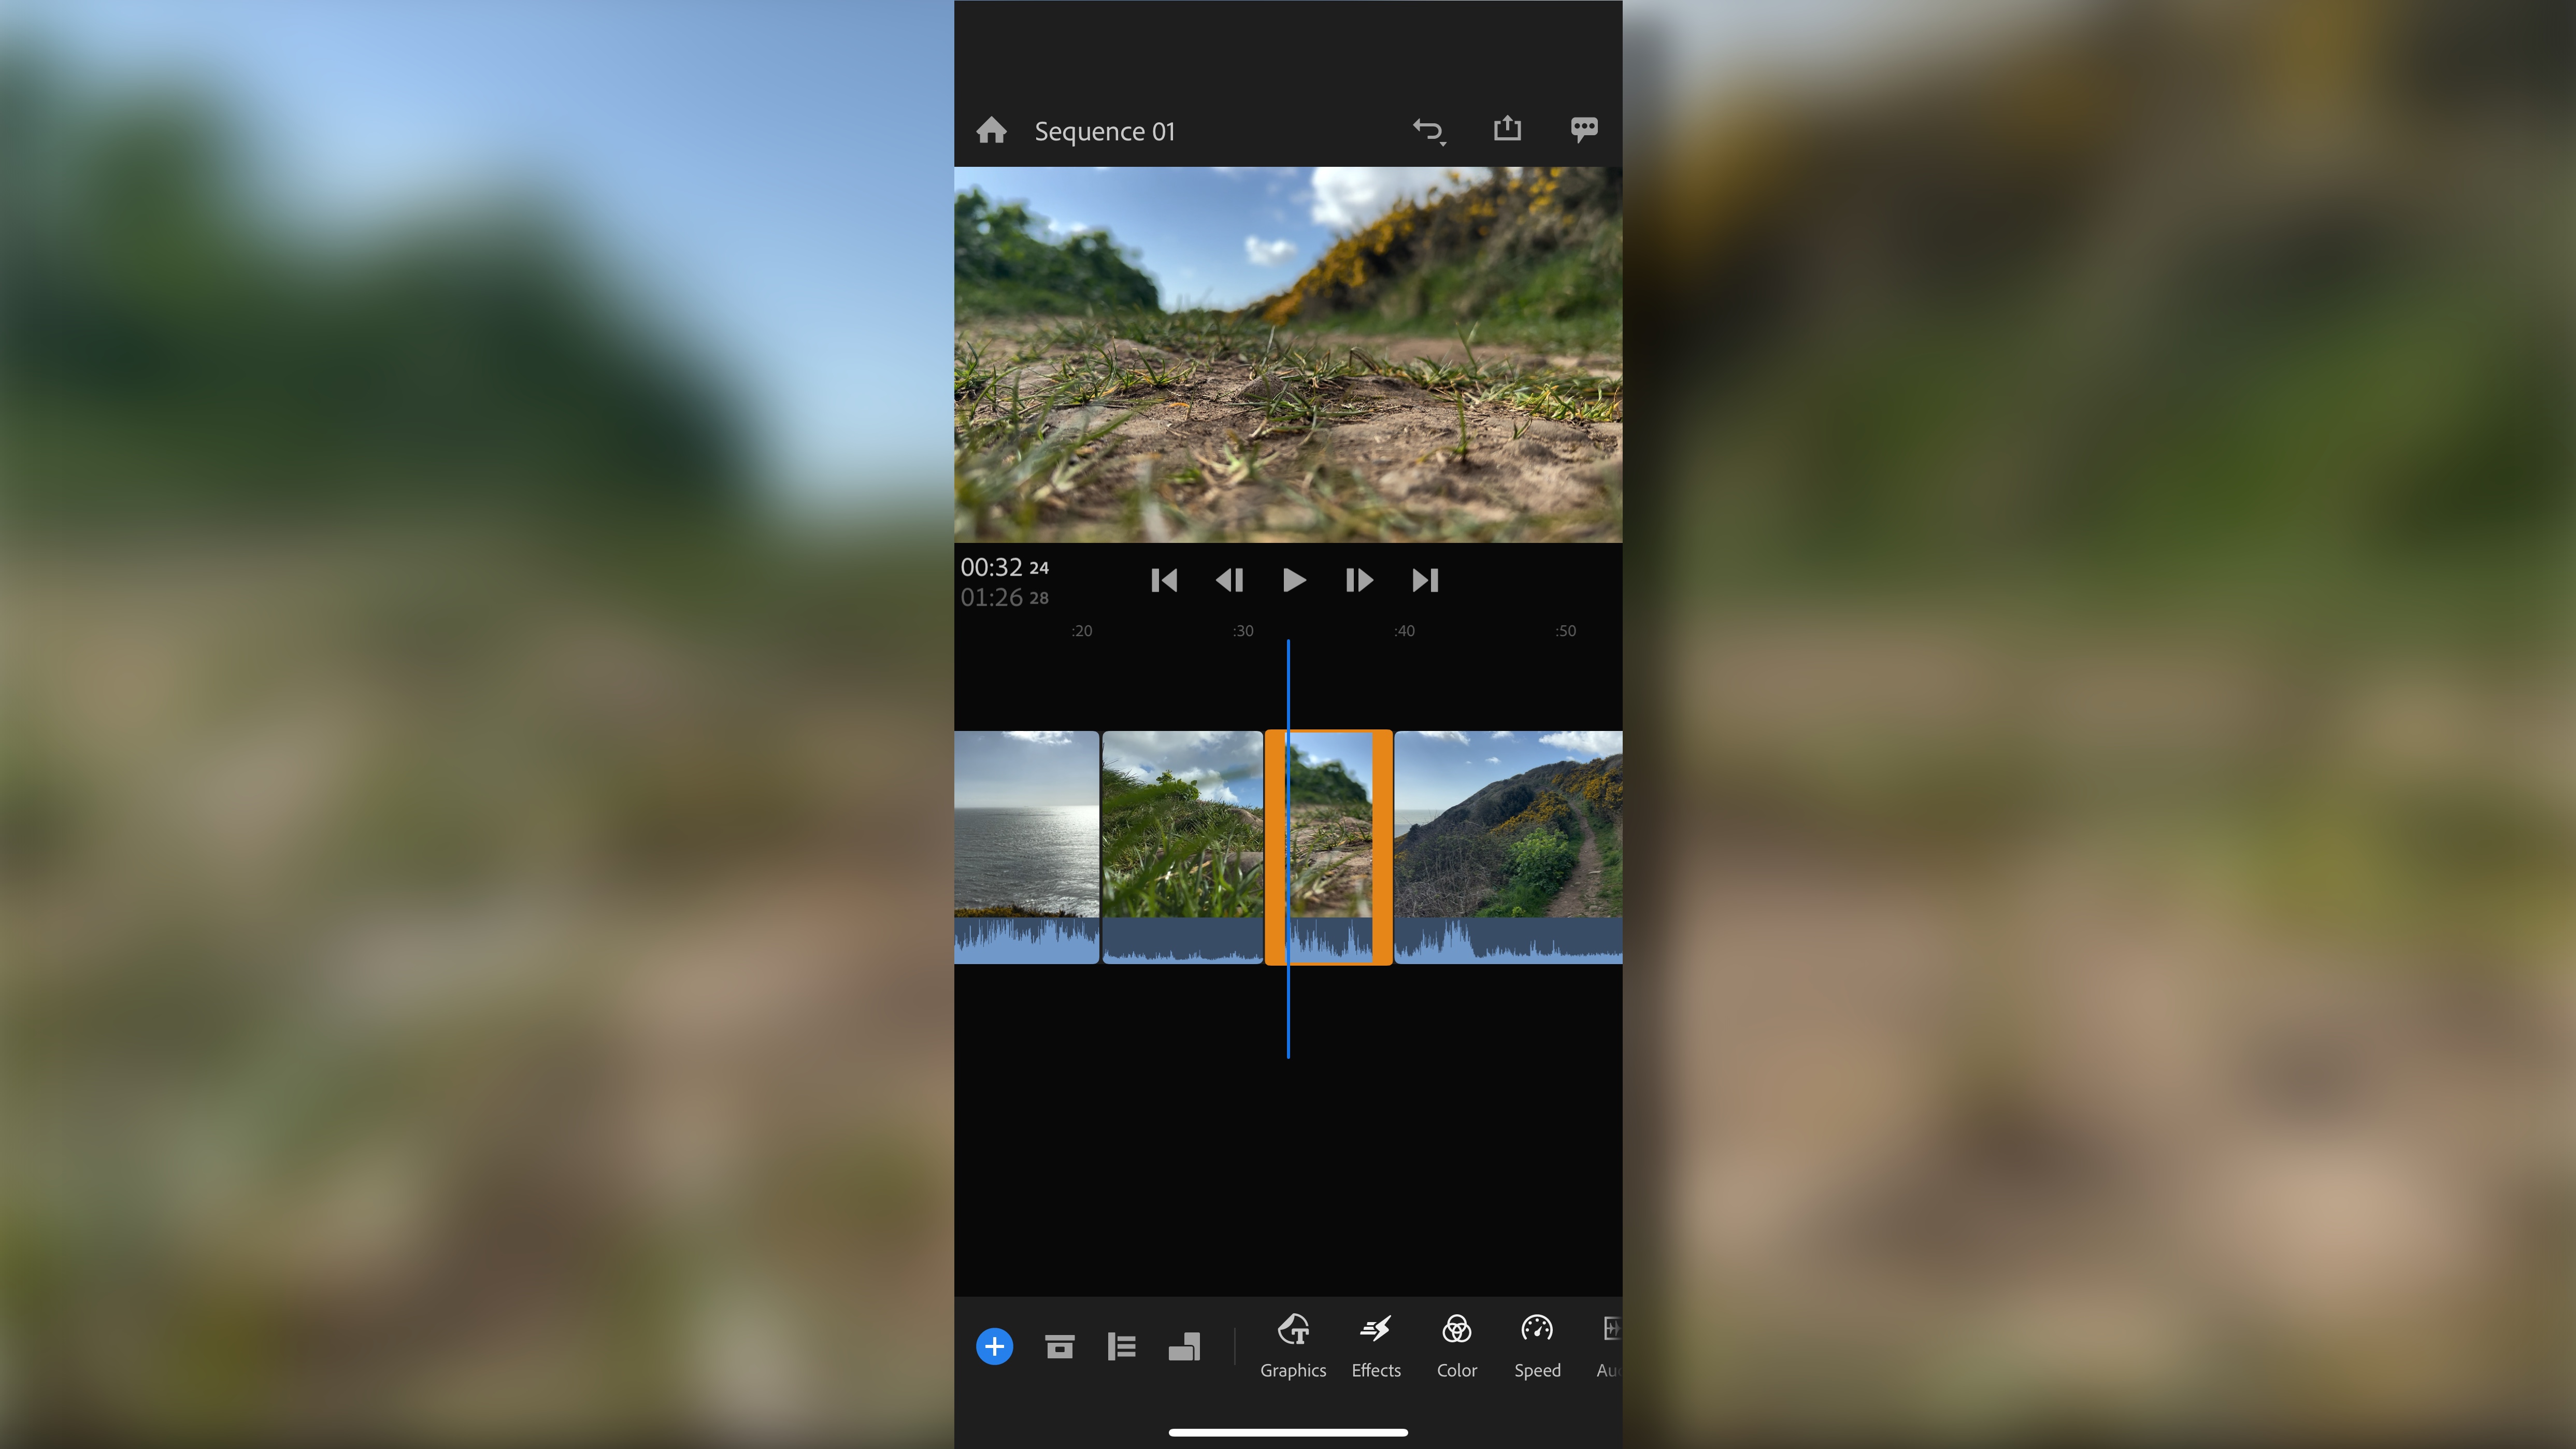The height and width of the screenshot is (1449, 2576).
Task: Open the feedback speech bubble icon
Action: (1583, 130)
